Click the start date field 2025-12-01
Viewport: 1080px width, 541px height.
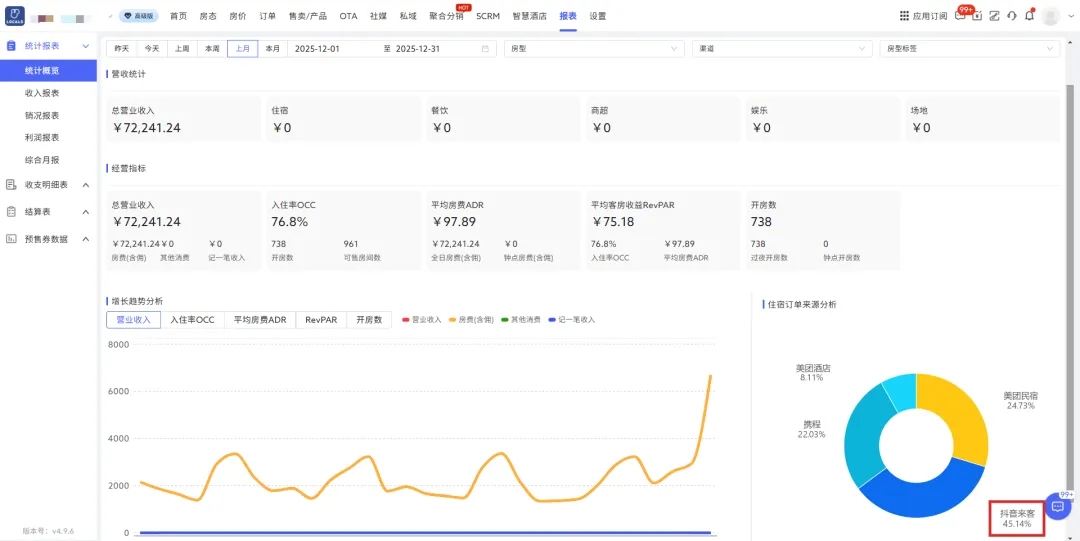(317, 48)
